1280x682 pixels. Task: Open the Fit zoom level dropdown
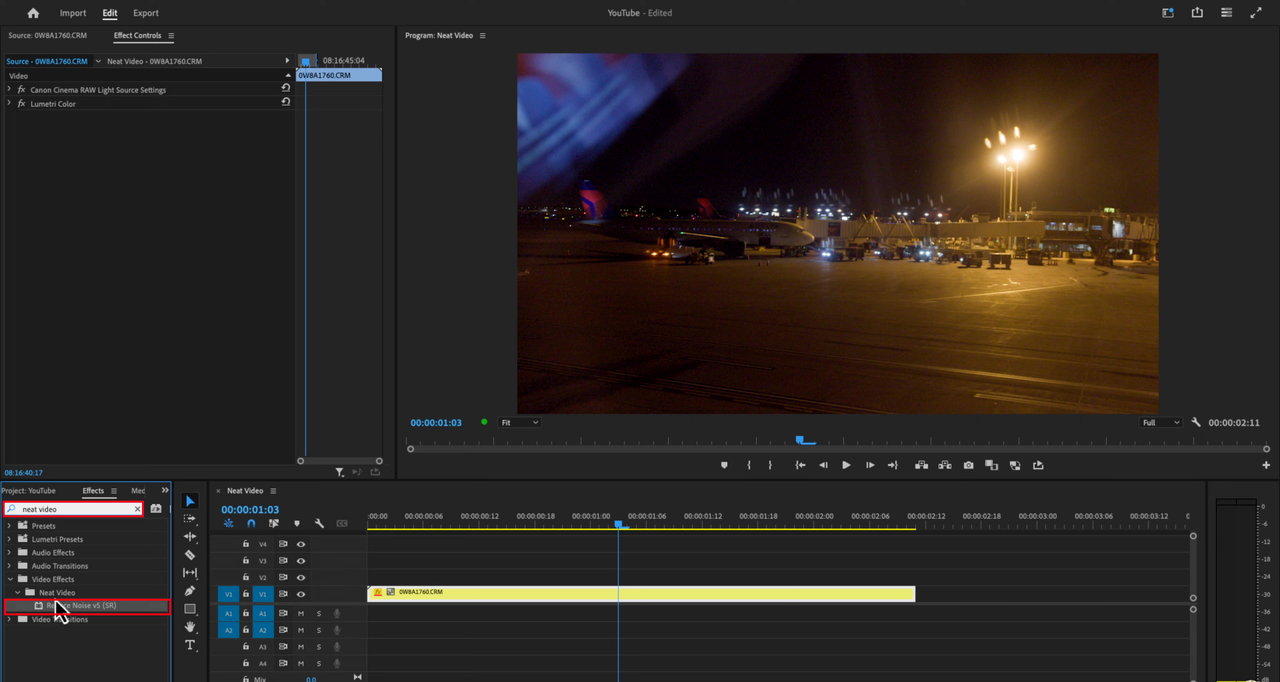click(519, 423)
